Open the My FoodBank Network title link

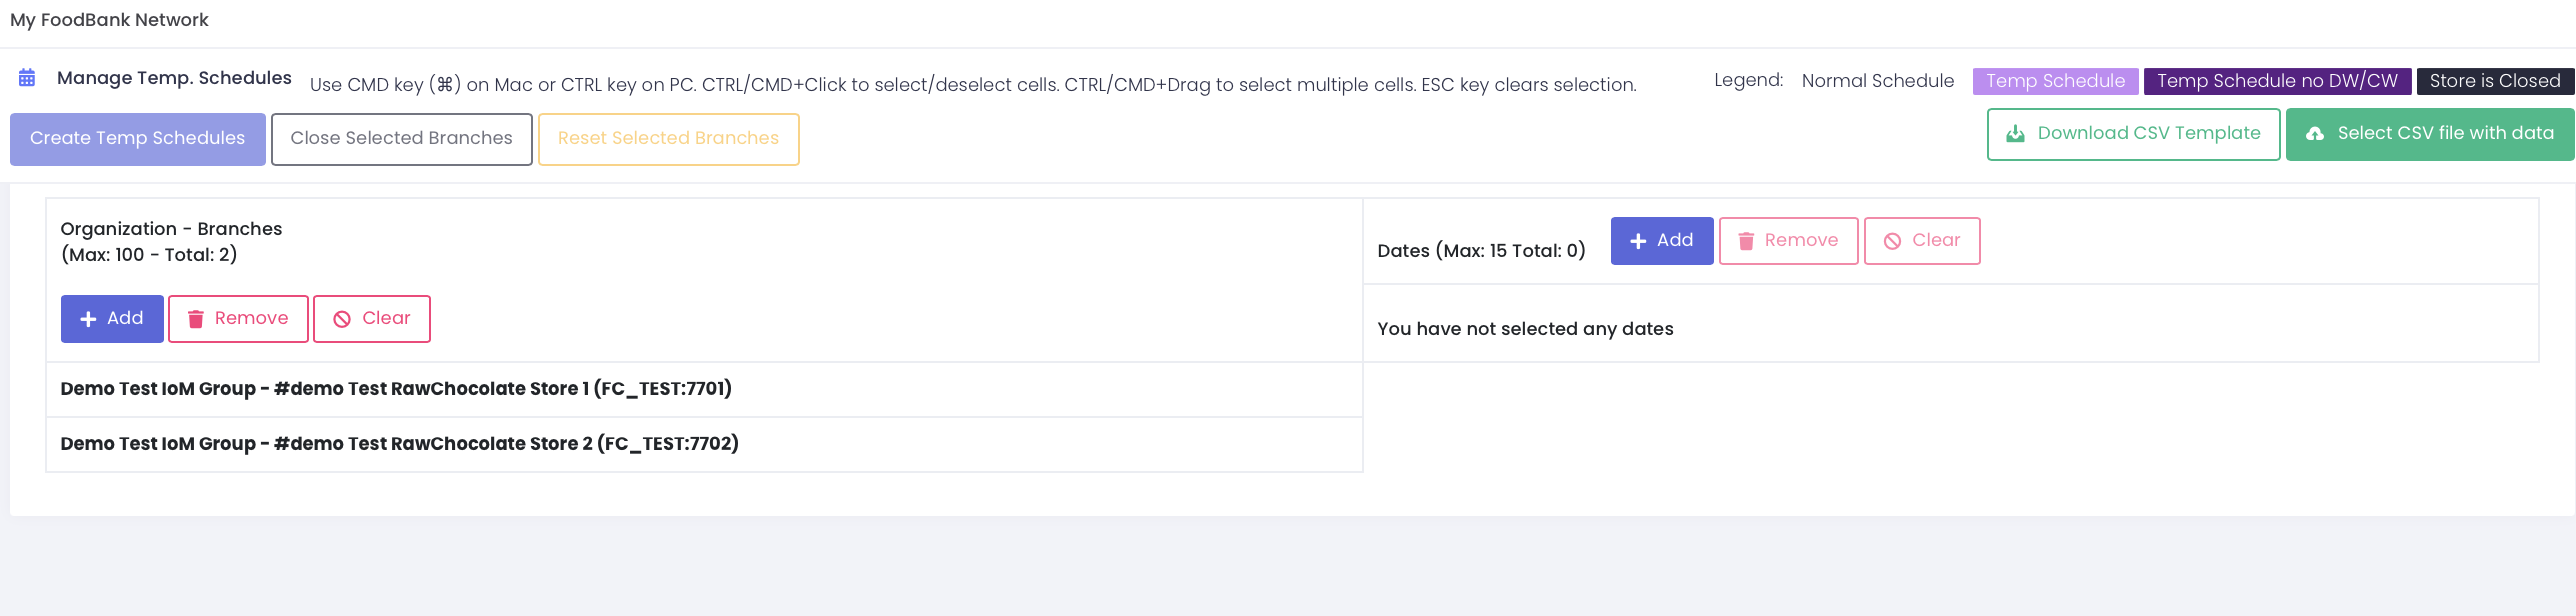[109, 20]
